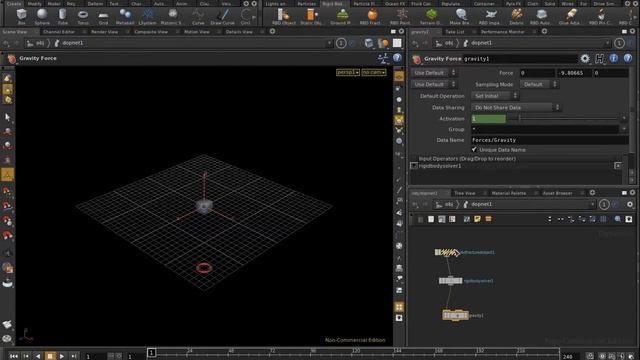This screenshot has height=360, width=640.
Task: Click the Static Object shelf tool
Action: 311,16
